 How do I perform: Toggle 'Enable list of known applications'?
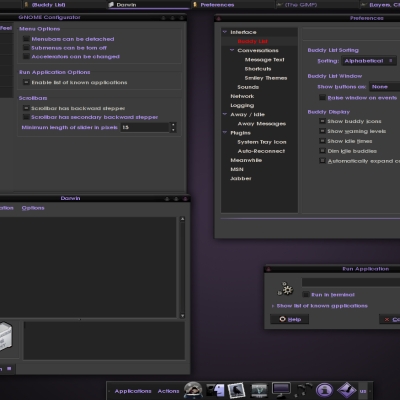[26, 82]
